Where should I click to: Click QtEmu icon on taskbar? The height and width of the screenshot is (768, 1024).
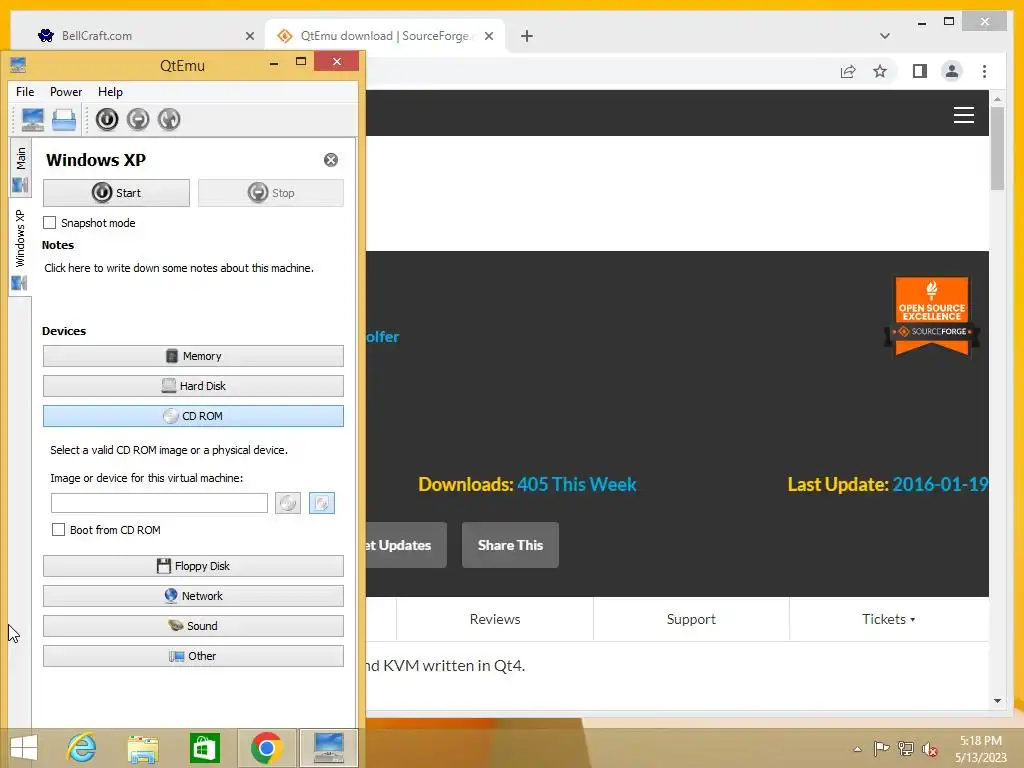tap(328, 748)
